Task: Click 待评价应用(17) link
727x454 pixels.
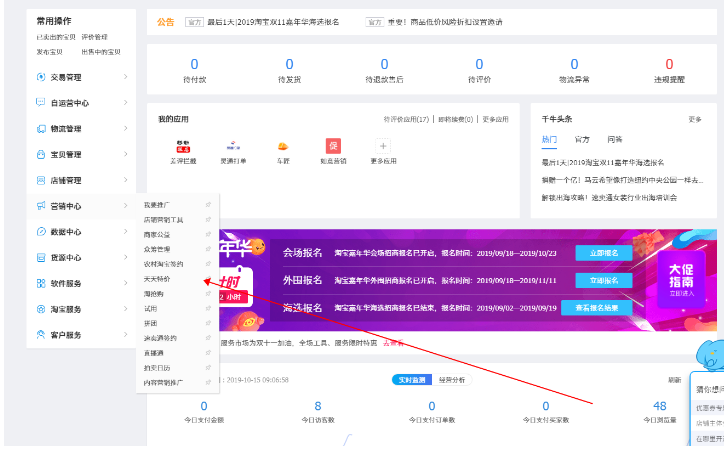Action: pyautogui.click(x=406, y=119)
